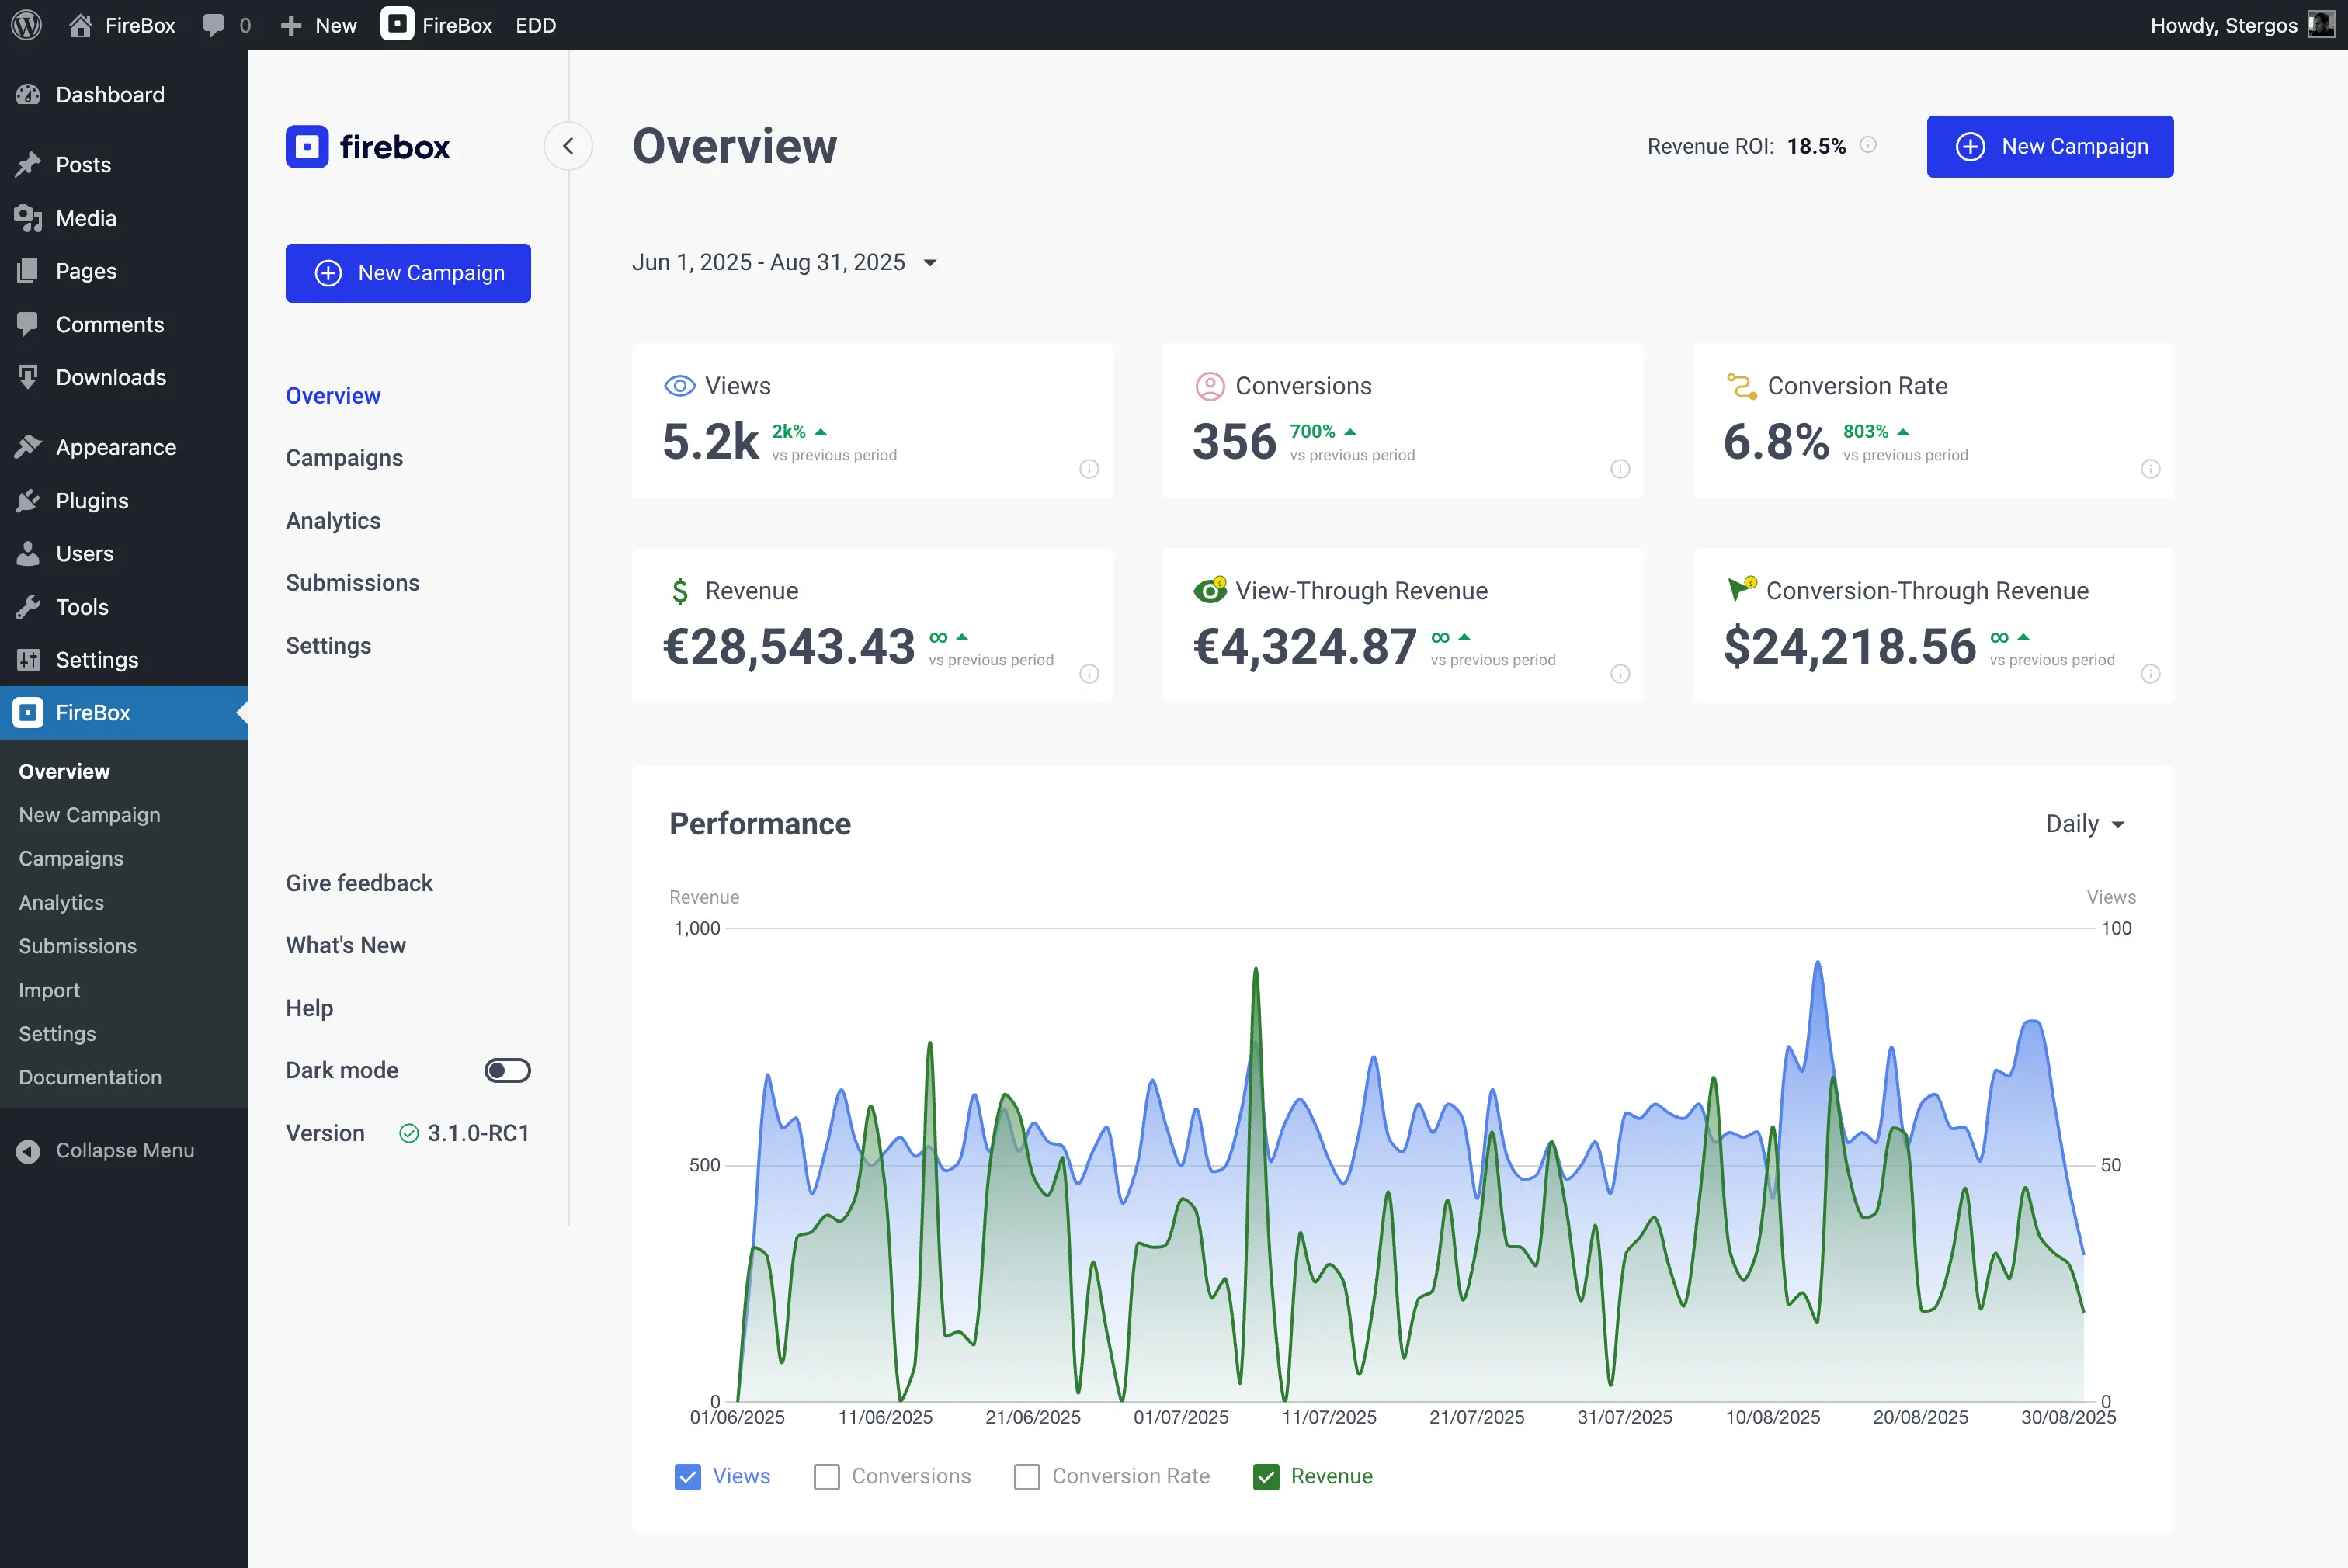Image resolution: width=2348 pixels, height=1568 pixels.
Task: Click the 01/07/2025 chart axis label
Action: pyautogui.click(x=1181, y=1417)
